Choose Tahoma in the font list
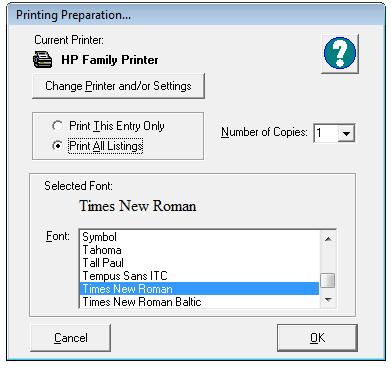 pyautogui.click(x=199, y=250)
